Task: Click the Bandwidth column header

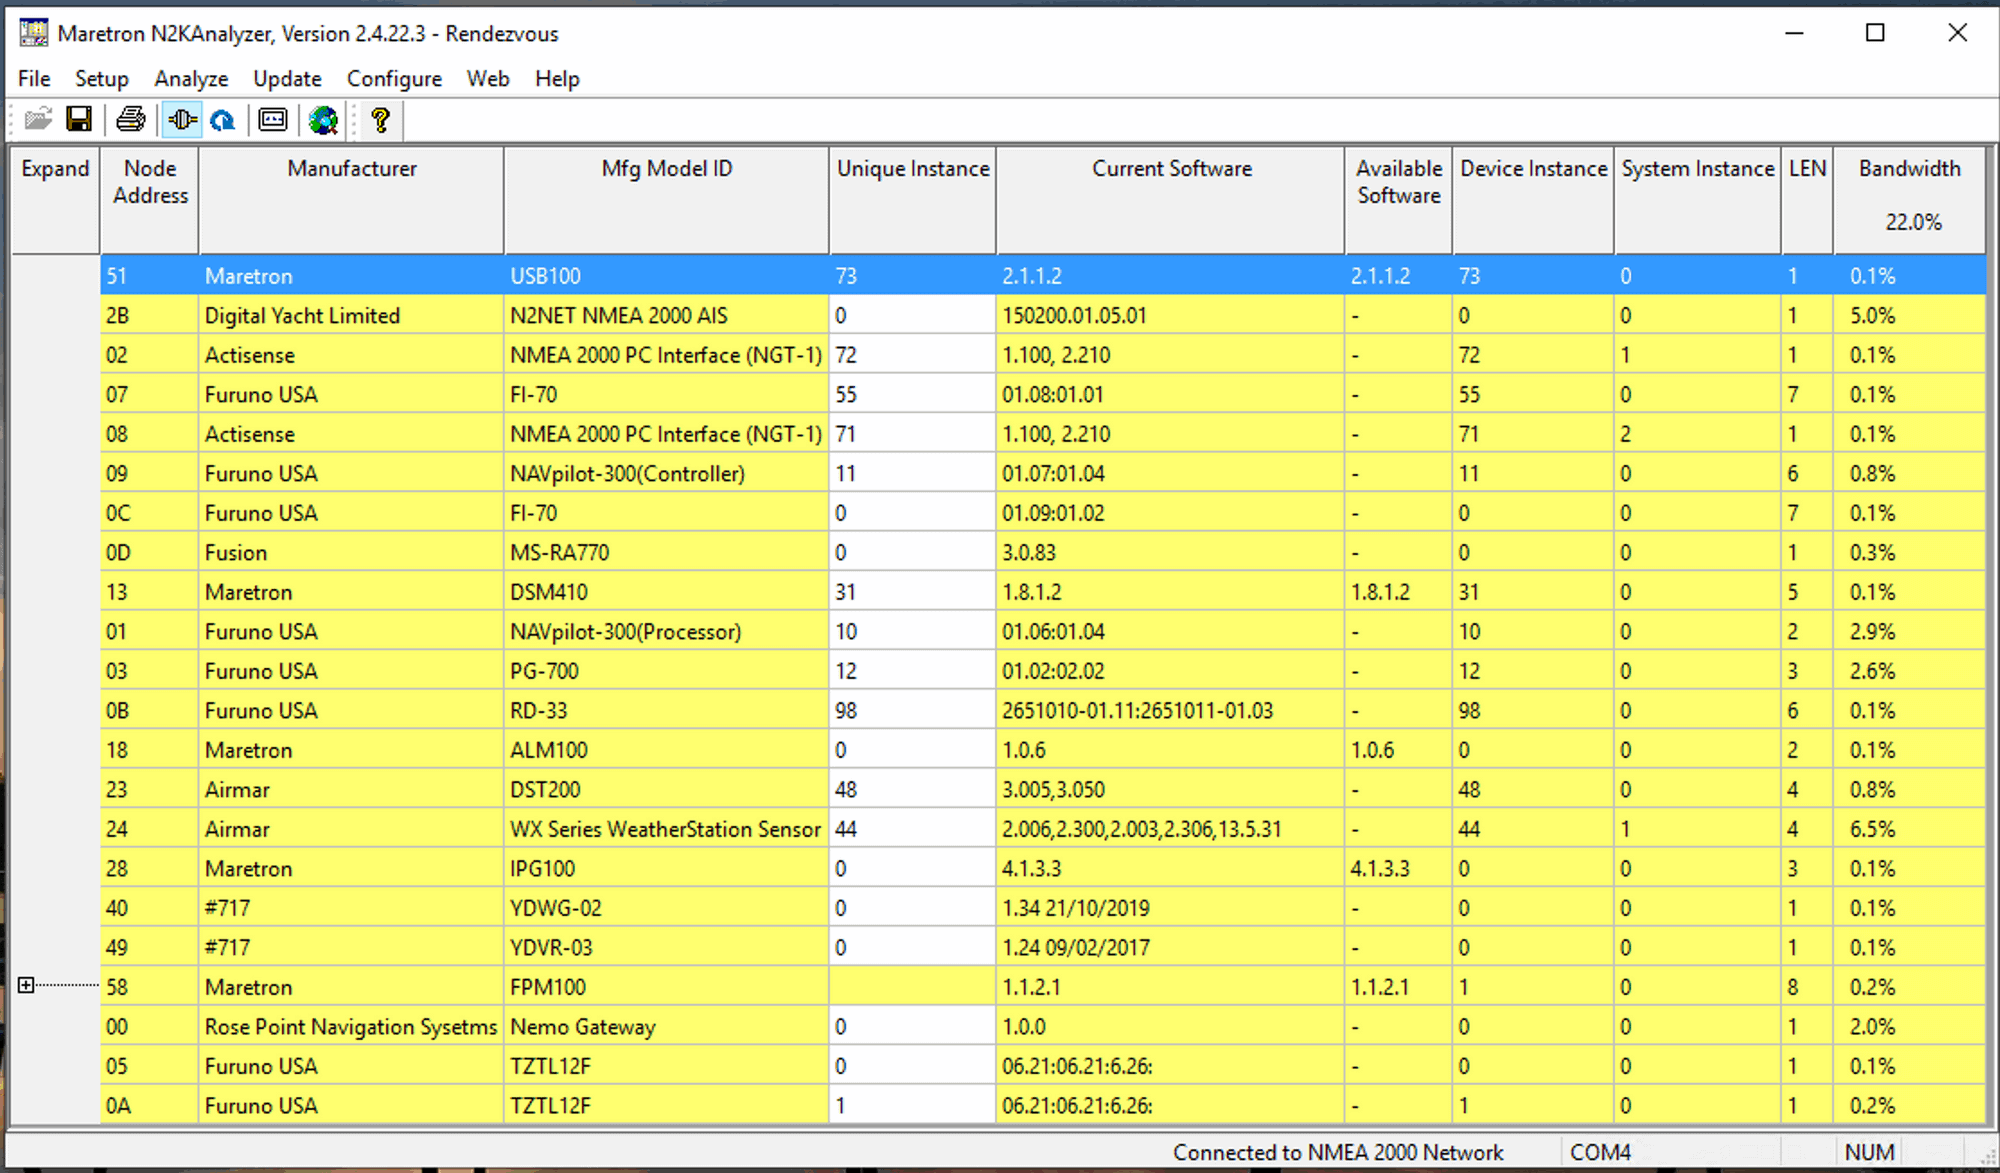Action: click(x=1909, y=169)
